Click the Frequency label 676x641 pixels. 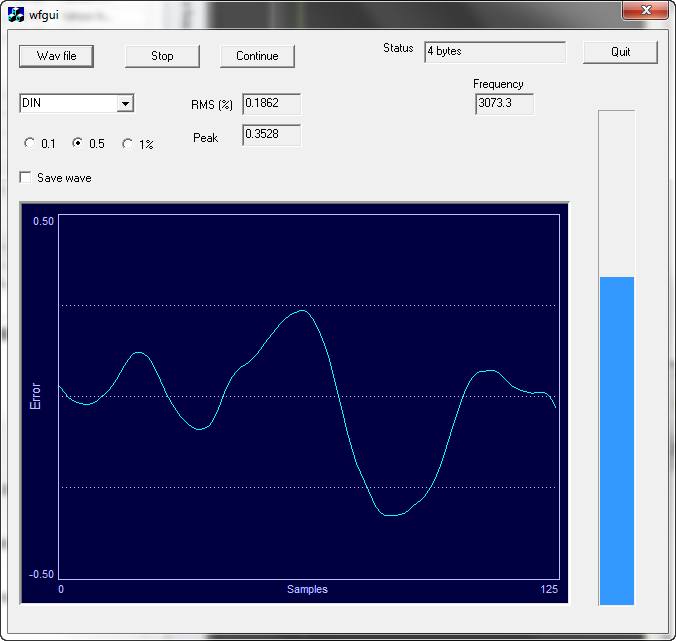pos(498,84)
